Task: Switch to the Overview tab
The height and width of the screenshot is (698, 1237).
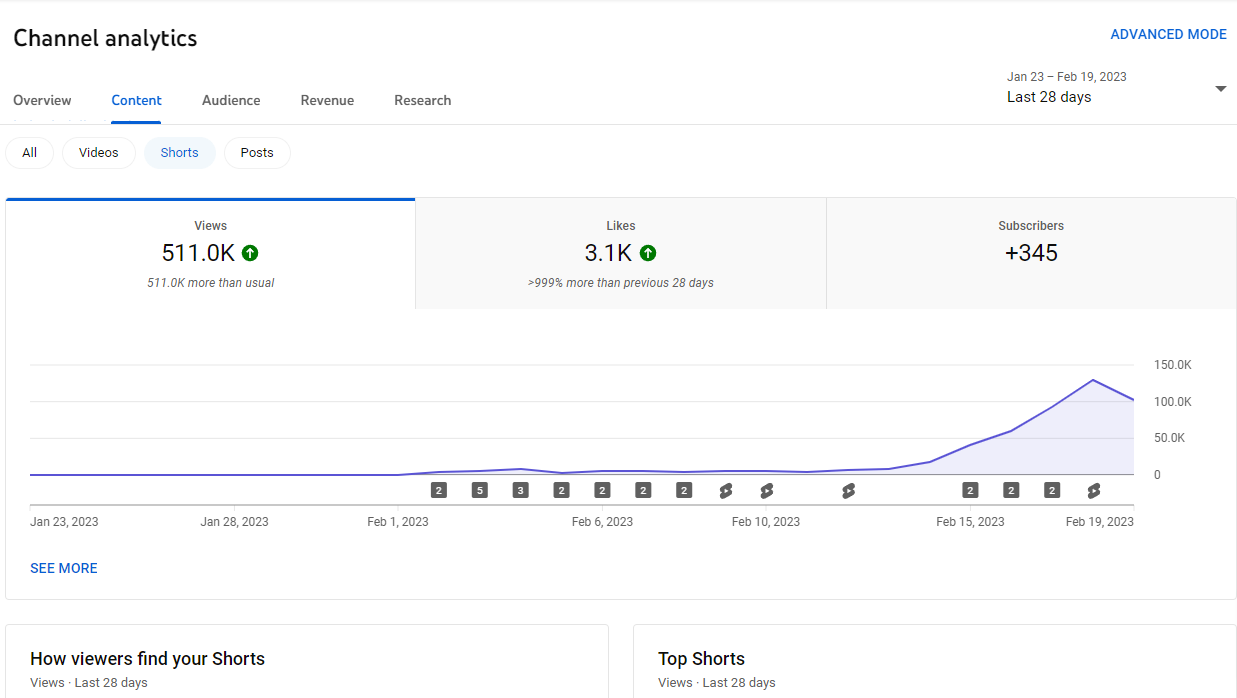Action: (x=42, y=100)
